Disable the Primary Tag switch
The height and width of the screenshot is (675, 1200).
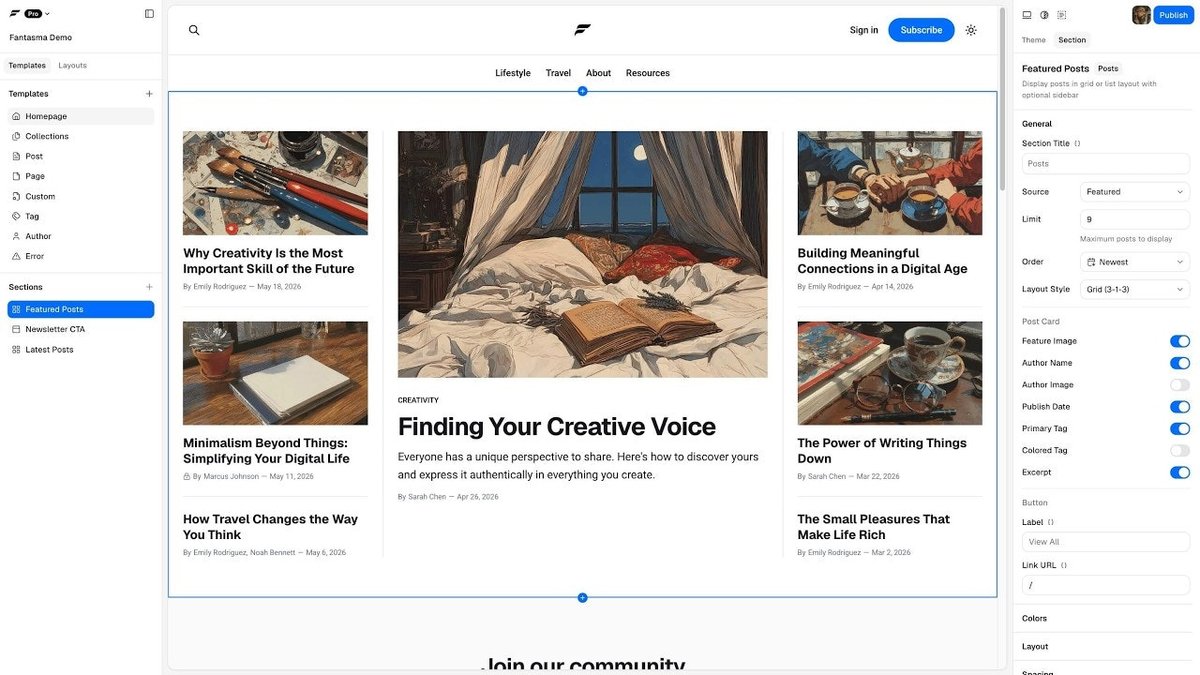[1180, 429]
